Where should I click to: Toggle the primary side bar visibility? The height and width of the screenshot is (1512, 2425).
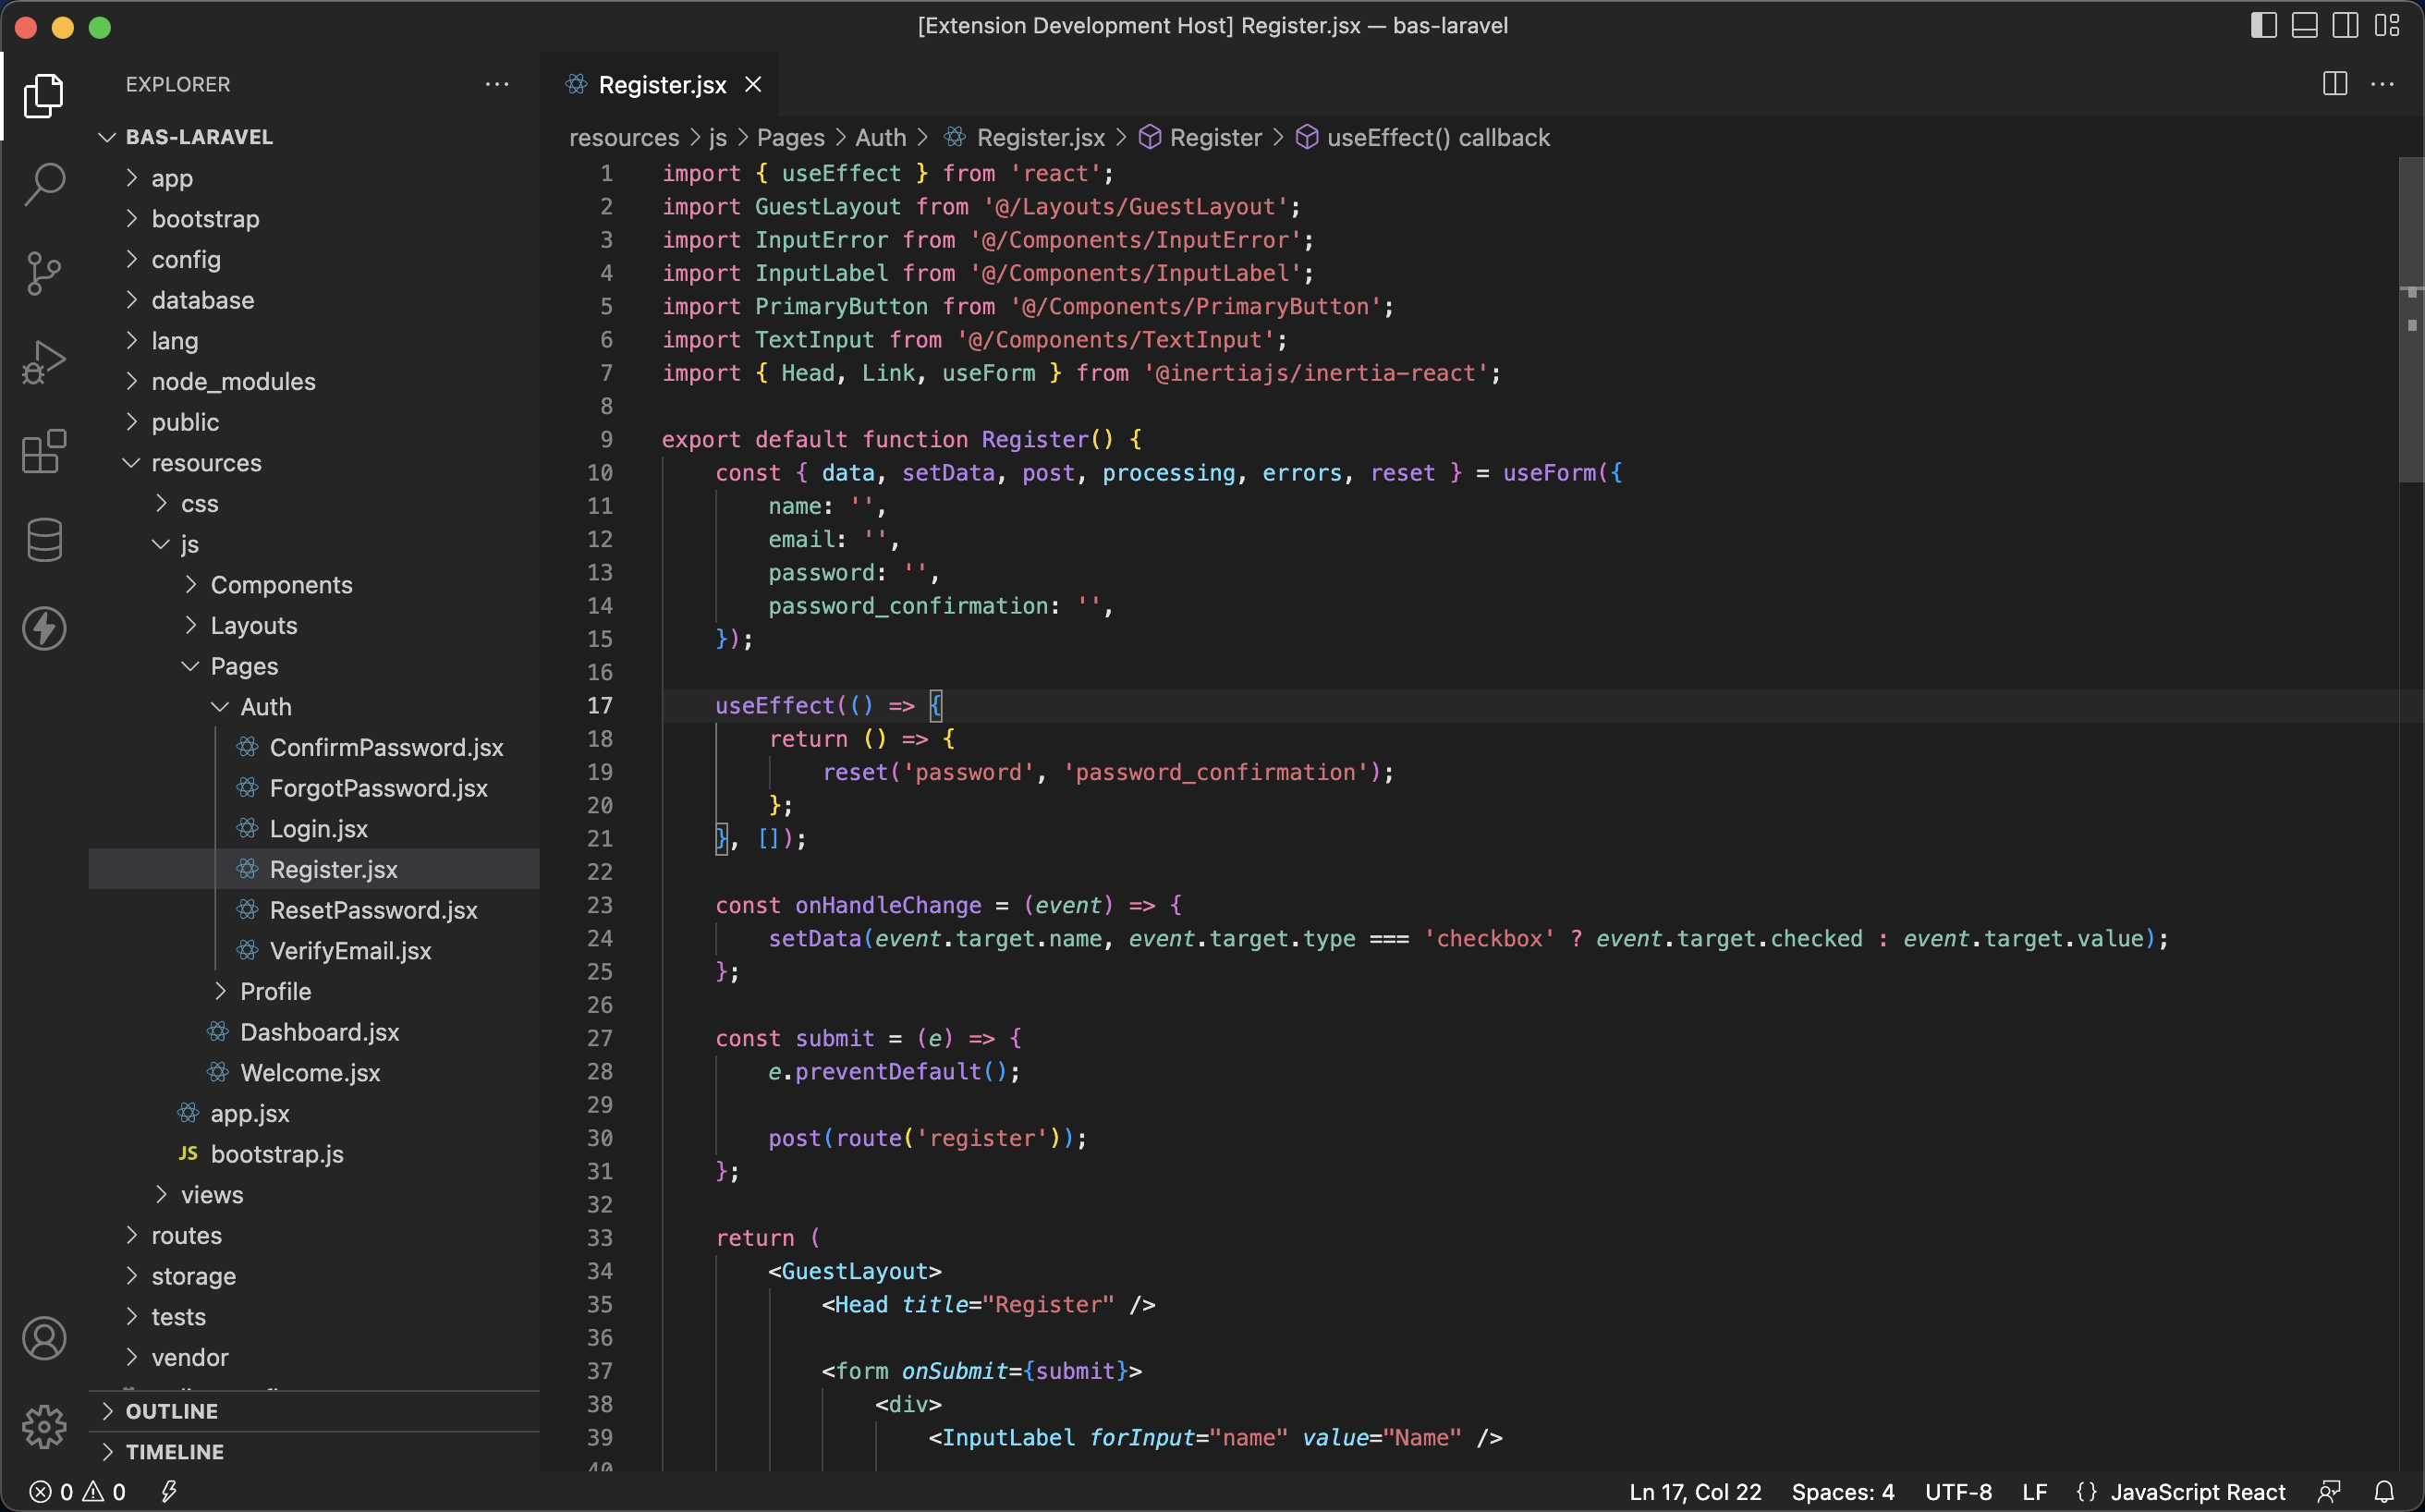tap(2263, 26)
